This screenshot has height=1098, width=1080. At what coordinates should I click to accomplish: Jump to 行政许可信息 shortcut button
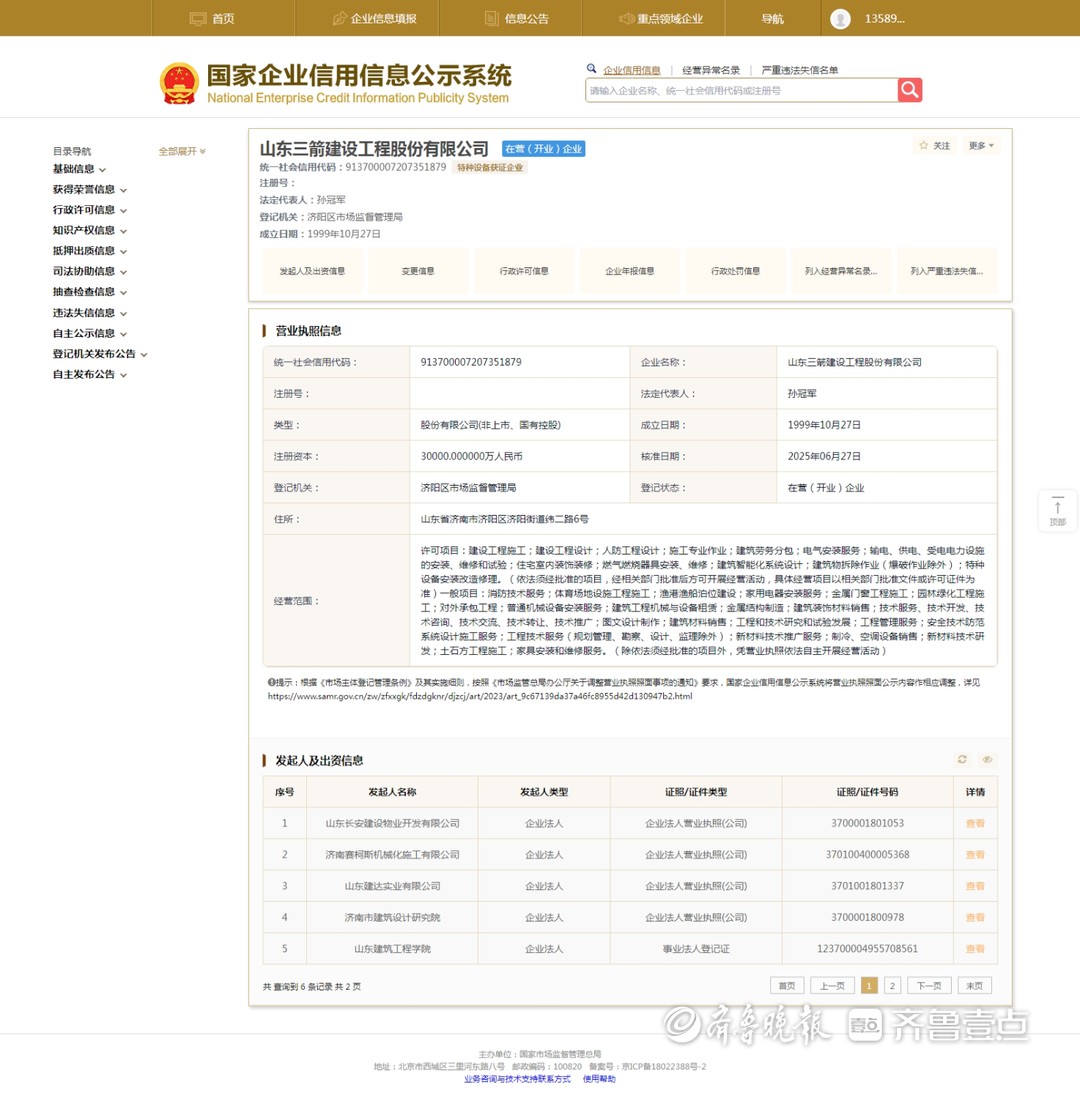524,271
